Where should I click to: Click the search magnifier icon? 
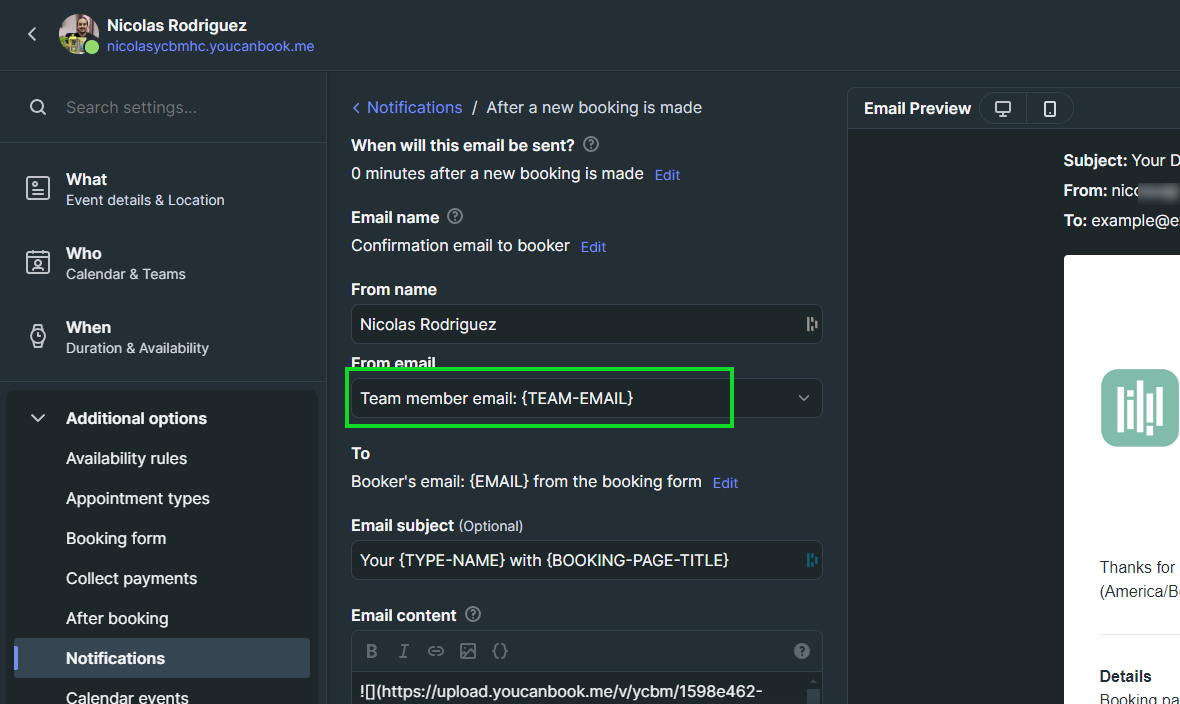point(38,108)
